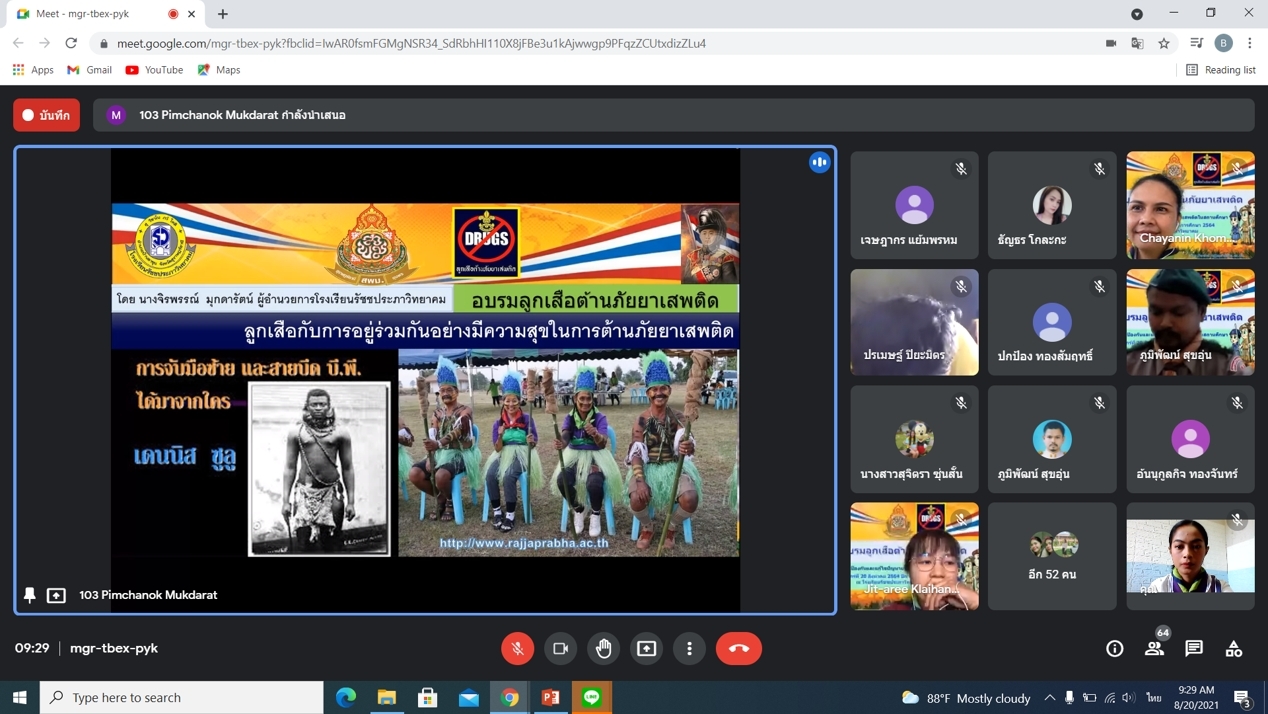Open the tile showing 52 more participants

[1052, 556]
